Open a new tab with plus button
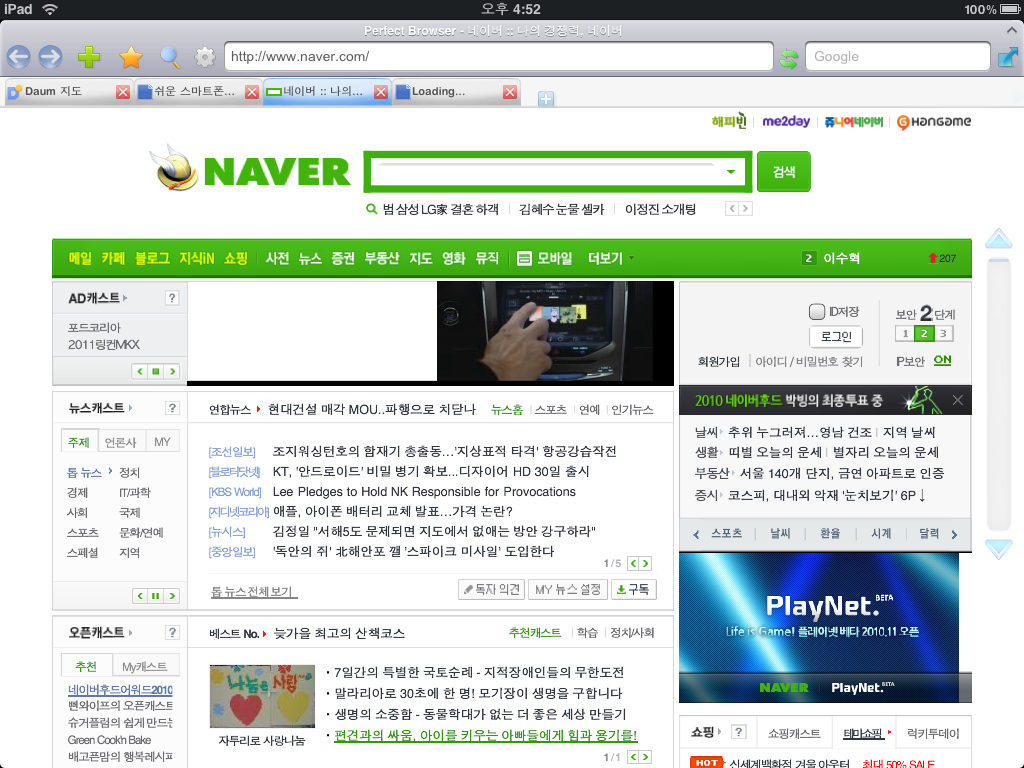Image resolution: width=1024 pixels, height=768 pixels. point(546,99)
